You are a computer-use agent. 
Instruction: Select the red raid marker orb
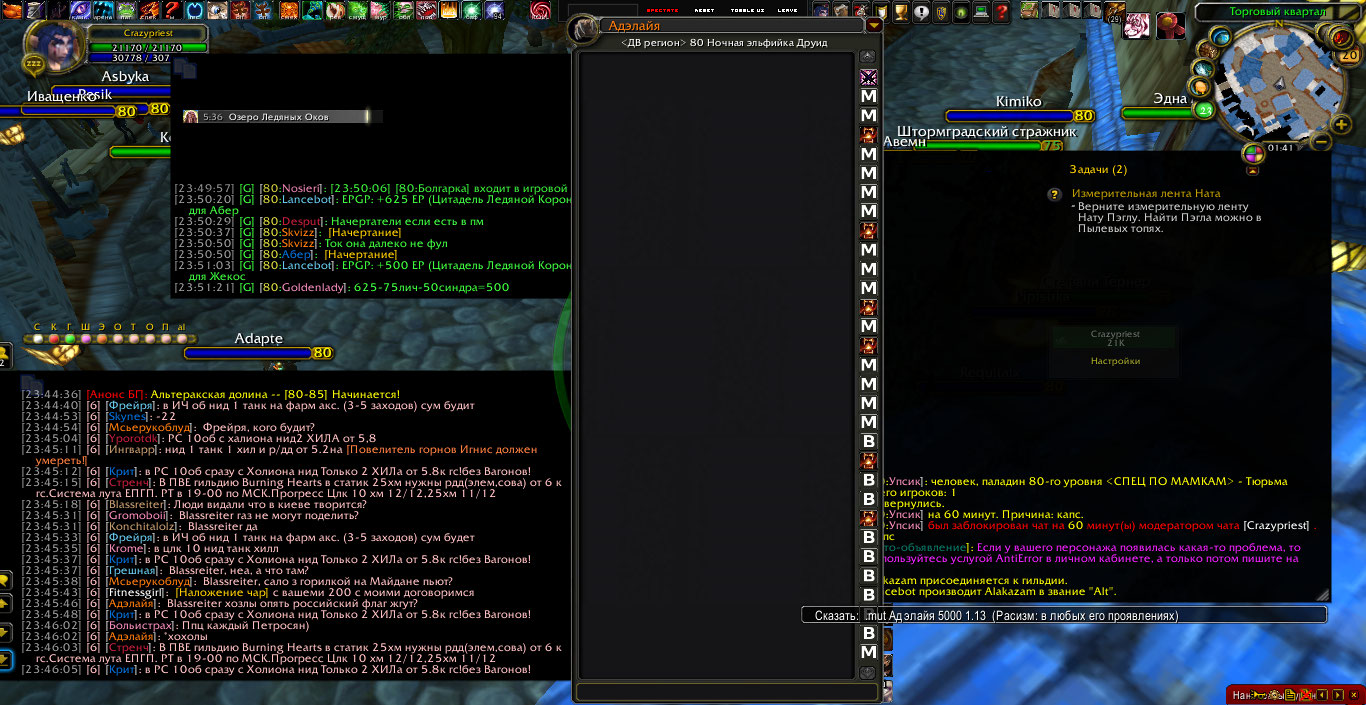tap(54, 338)
